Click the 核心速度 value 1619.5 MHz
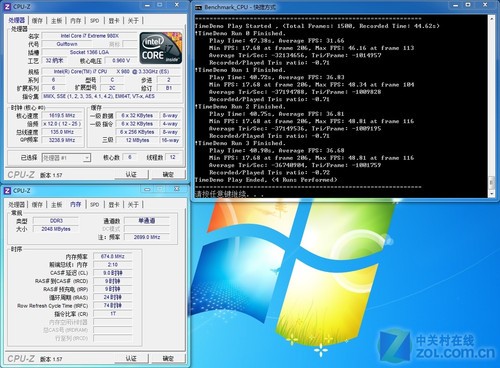 click(62, 116)
